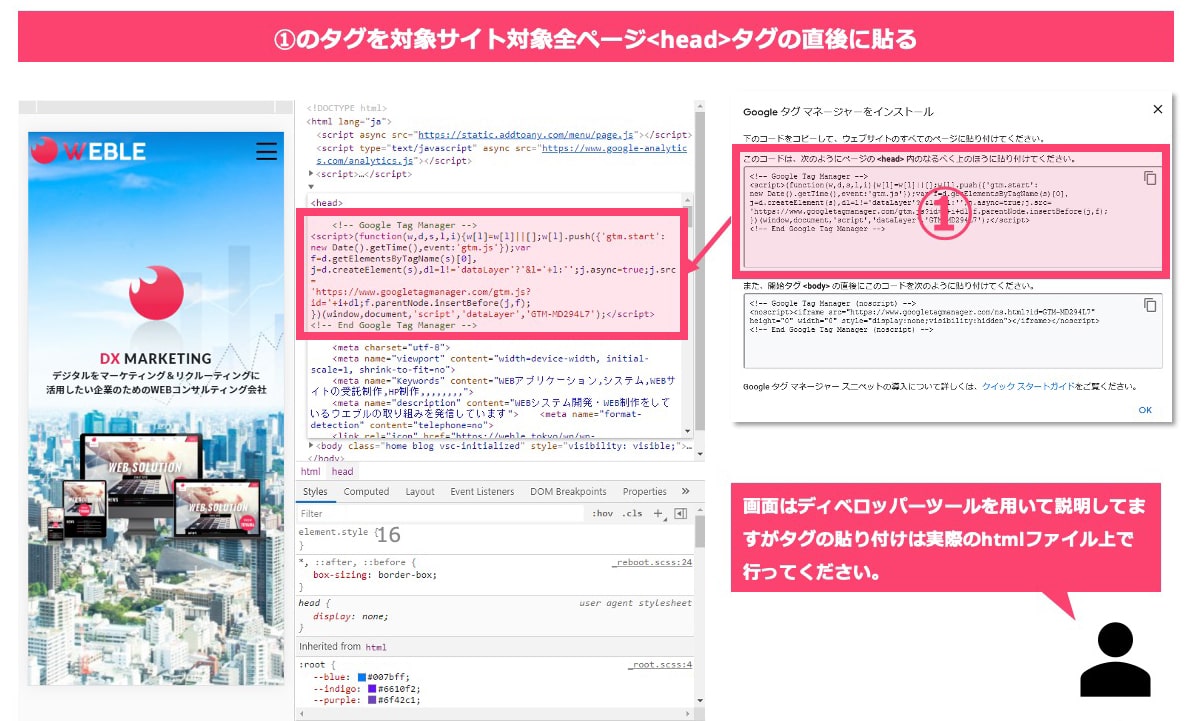
Task: Open the --indigo #6610f2 color swatch
Action: pyautogui.click(x=372, y=689)
